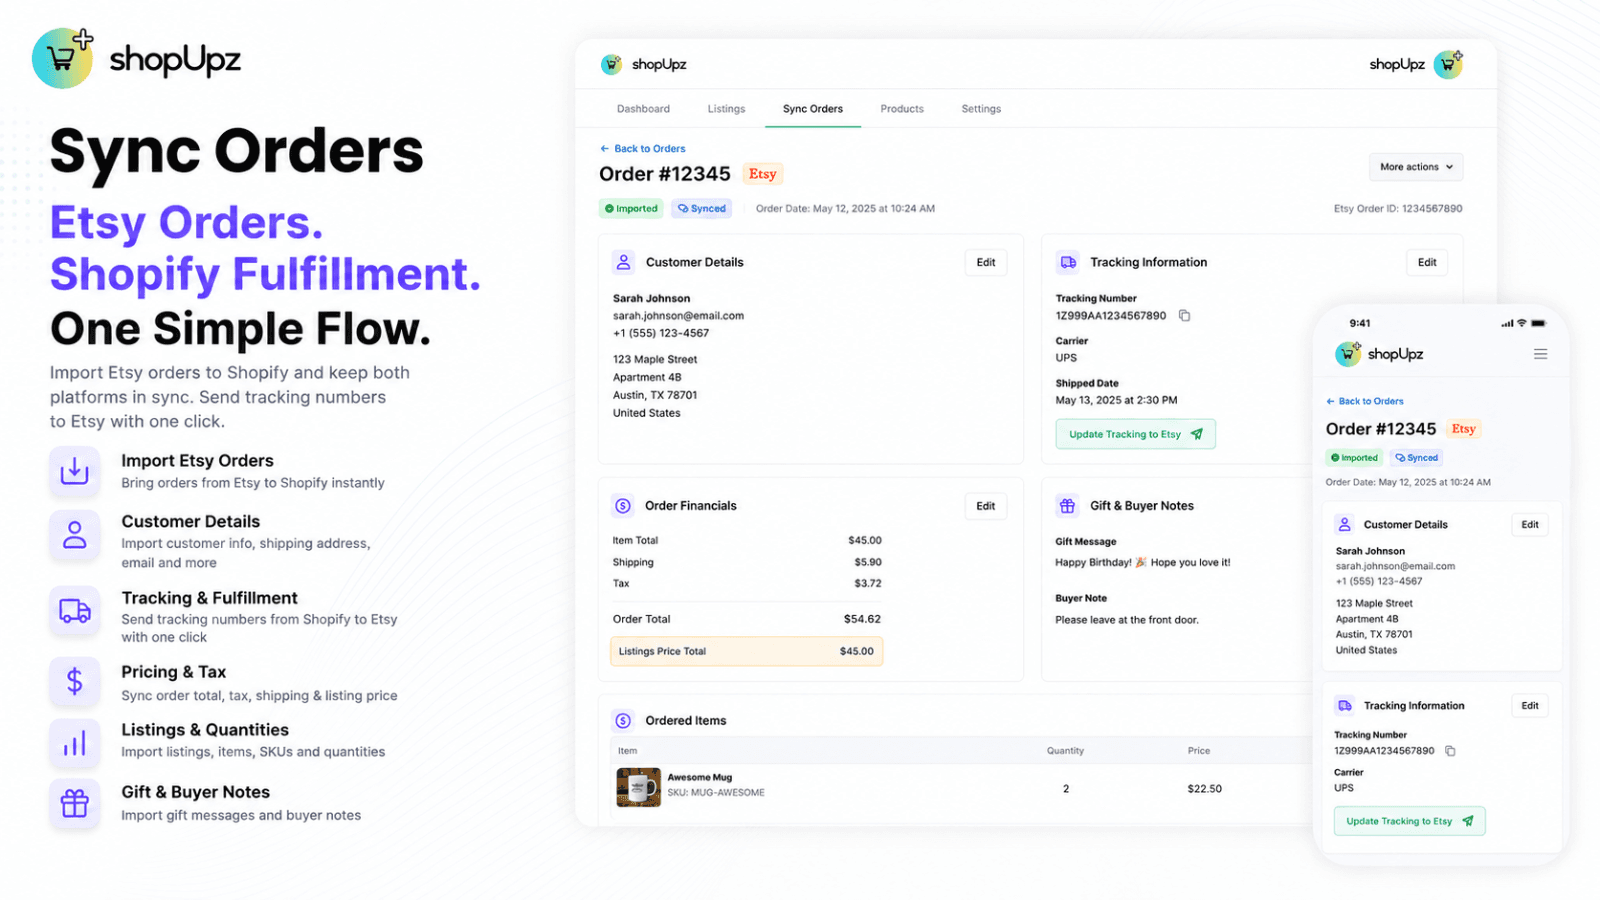Select the Sync Orders tab
The image size is (1600, 900).
(812, 109)
